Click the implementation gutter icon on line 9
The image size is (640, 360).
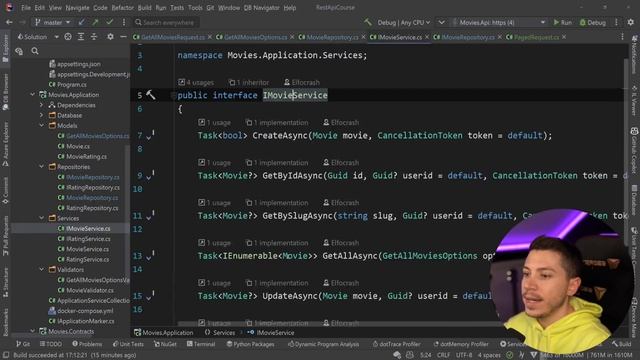151,175
